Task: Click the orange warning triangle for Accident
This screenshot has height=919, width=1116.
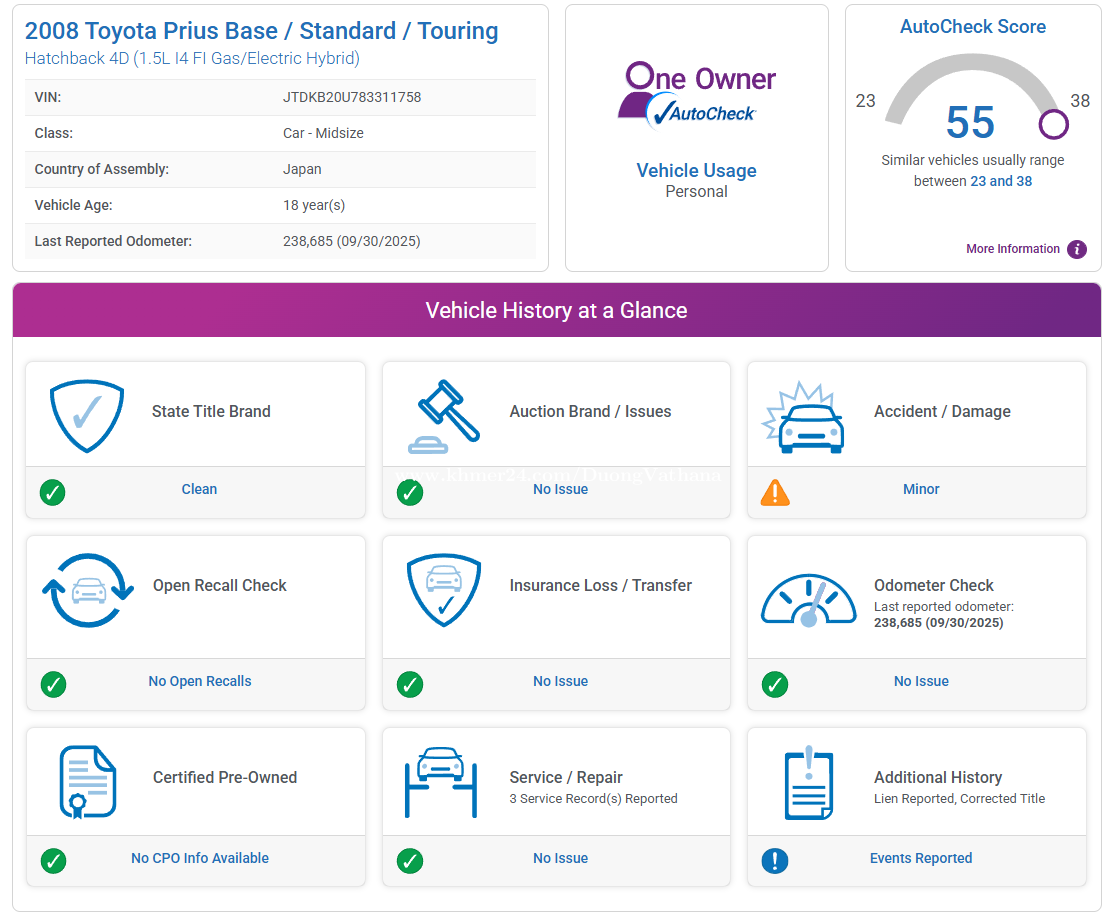Action: point(775,492)
